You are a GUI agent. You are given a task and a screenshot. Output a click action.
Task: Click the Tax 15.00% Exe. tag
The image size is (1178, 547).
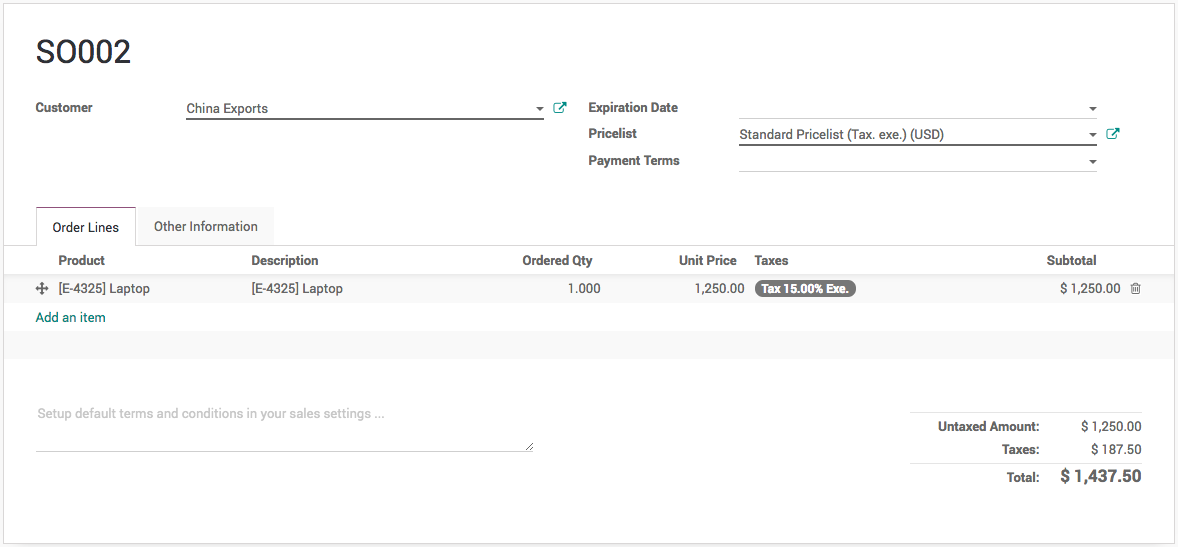coord(805,289)
